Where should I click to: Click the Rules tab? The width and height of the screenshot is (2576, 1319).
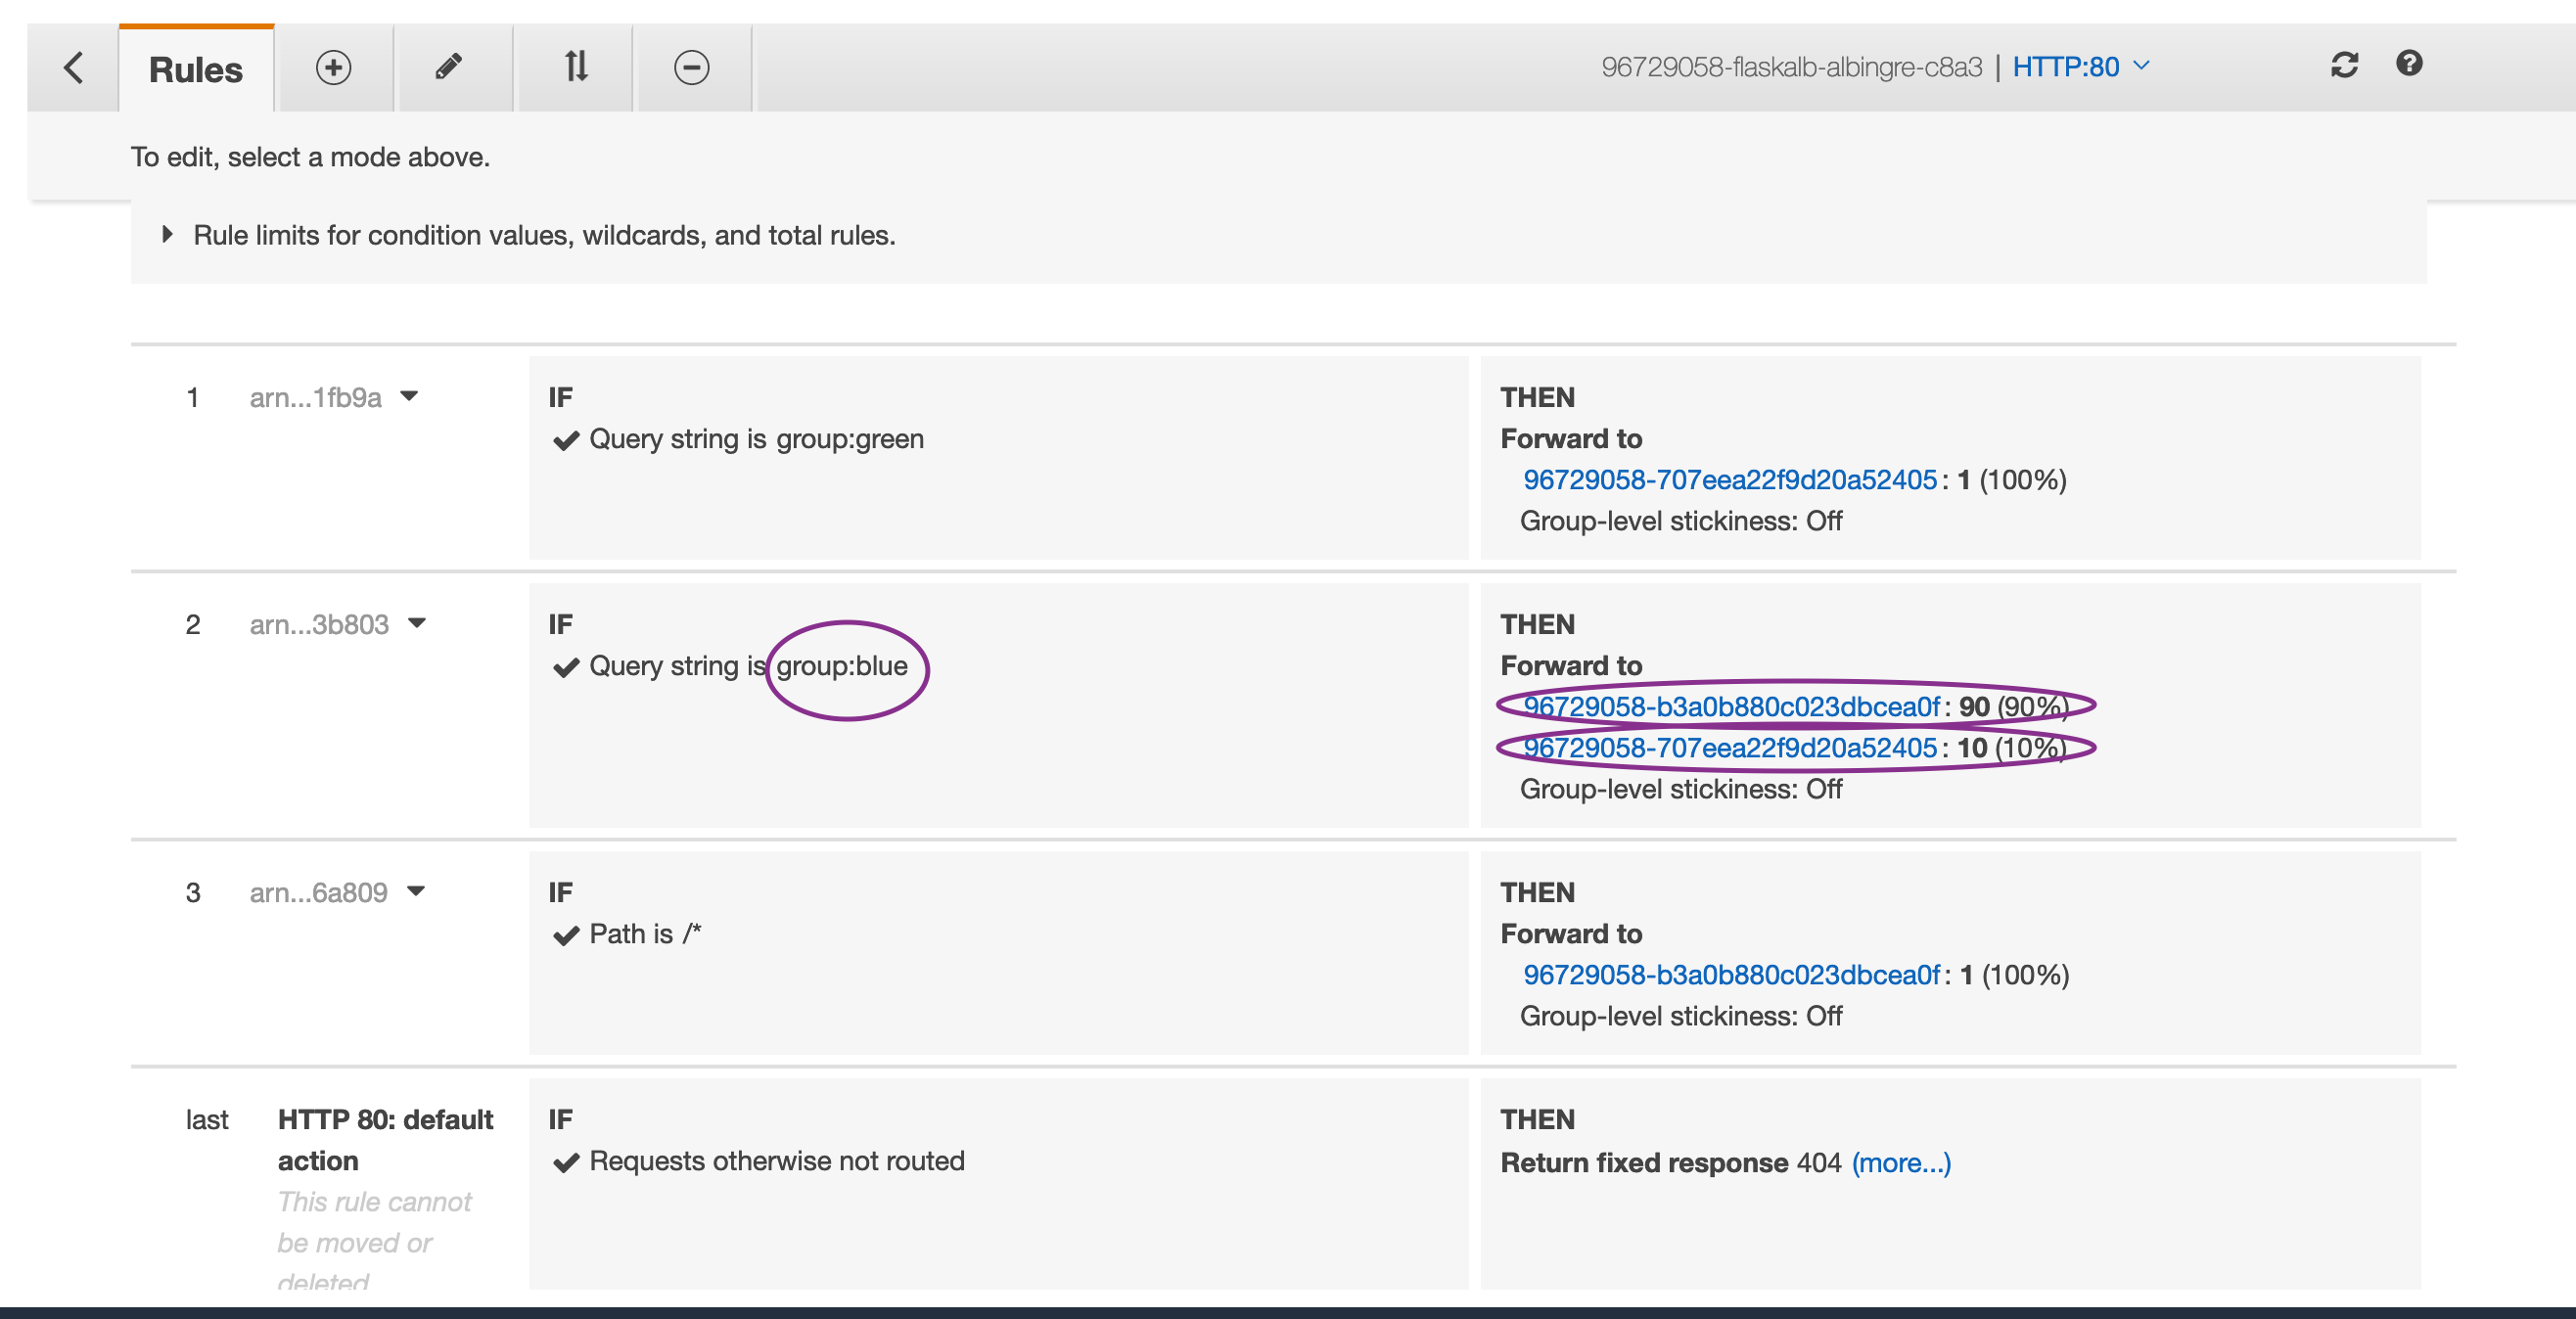[x=192, y=66]
